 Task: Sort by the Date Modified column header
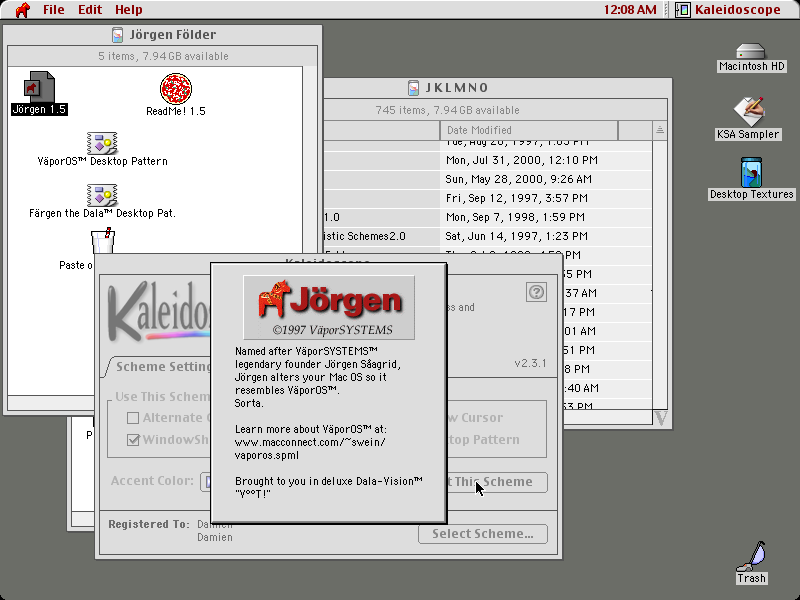[529, 130]
